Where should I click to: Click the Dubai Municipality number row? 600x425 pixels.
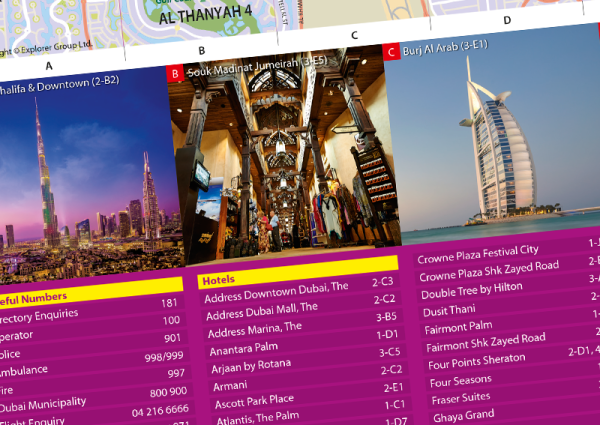[60, 402]
